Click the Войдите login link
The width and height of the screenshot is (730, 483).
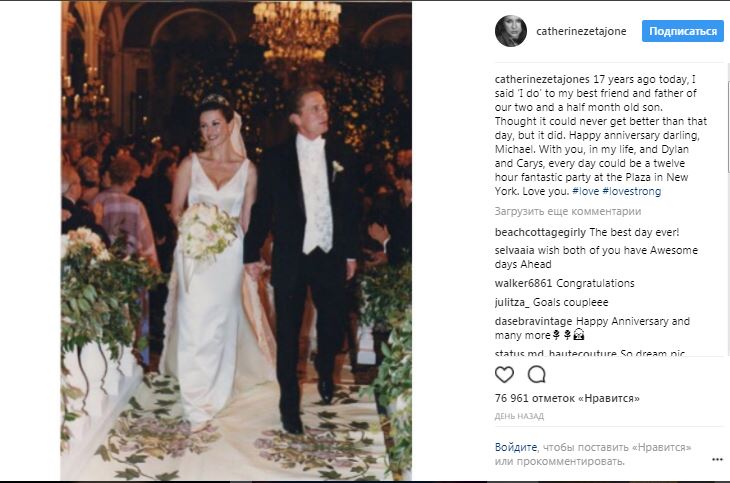[x=515, y=446]
